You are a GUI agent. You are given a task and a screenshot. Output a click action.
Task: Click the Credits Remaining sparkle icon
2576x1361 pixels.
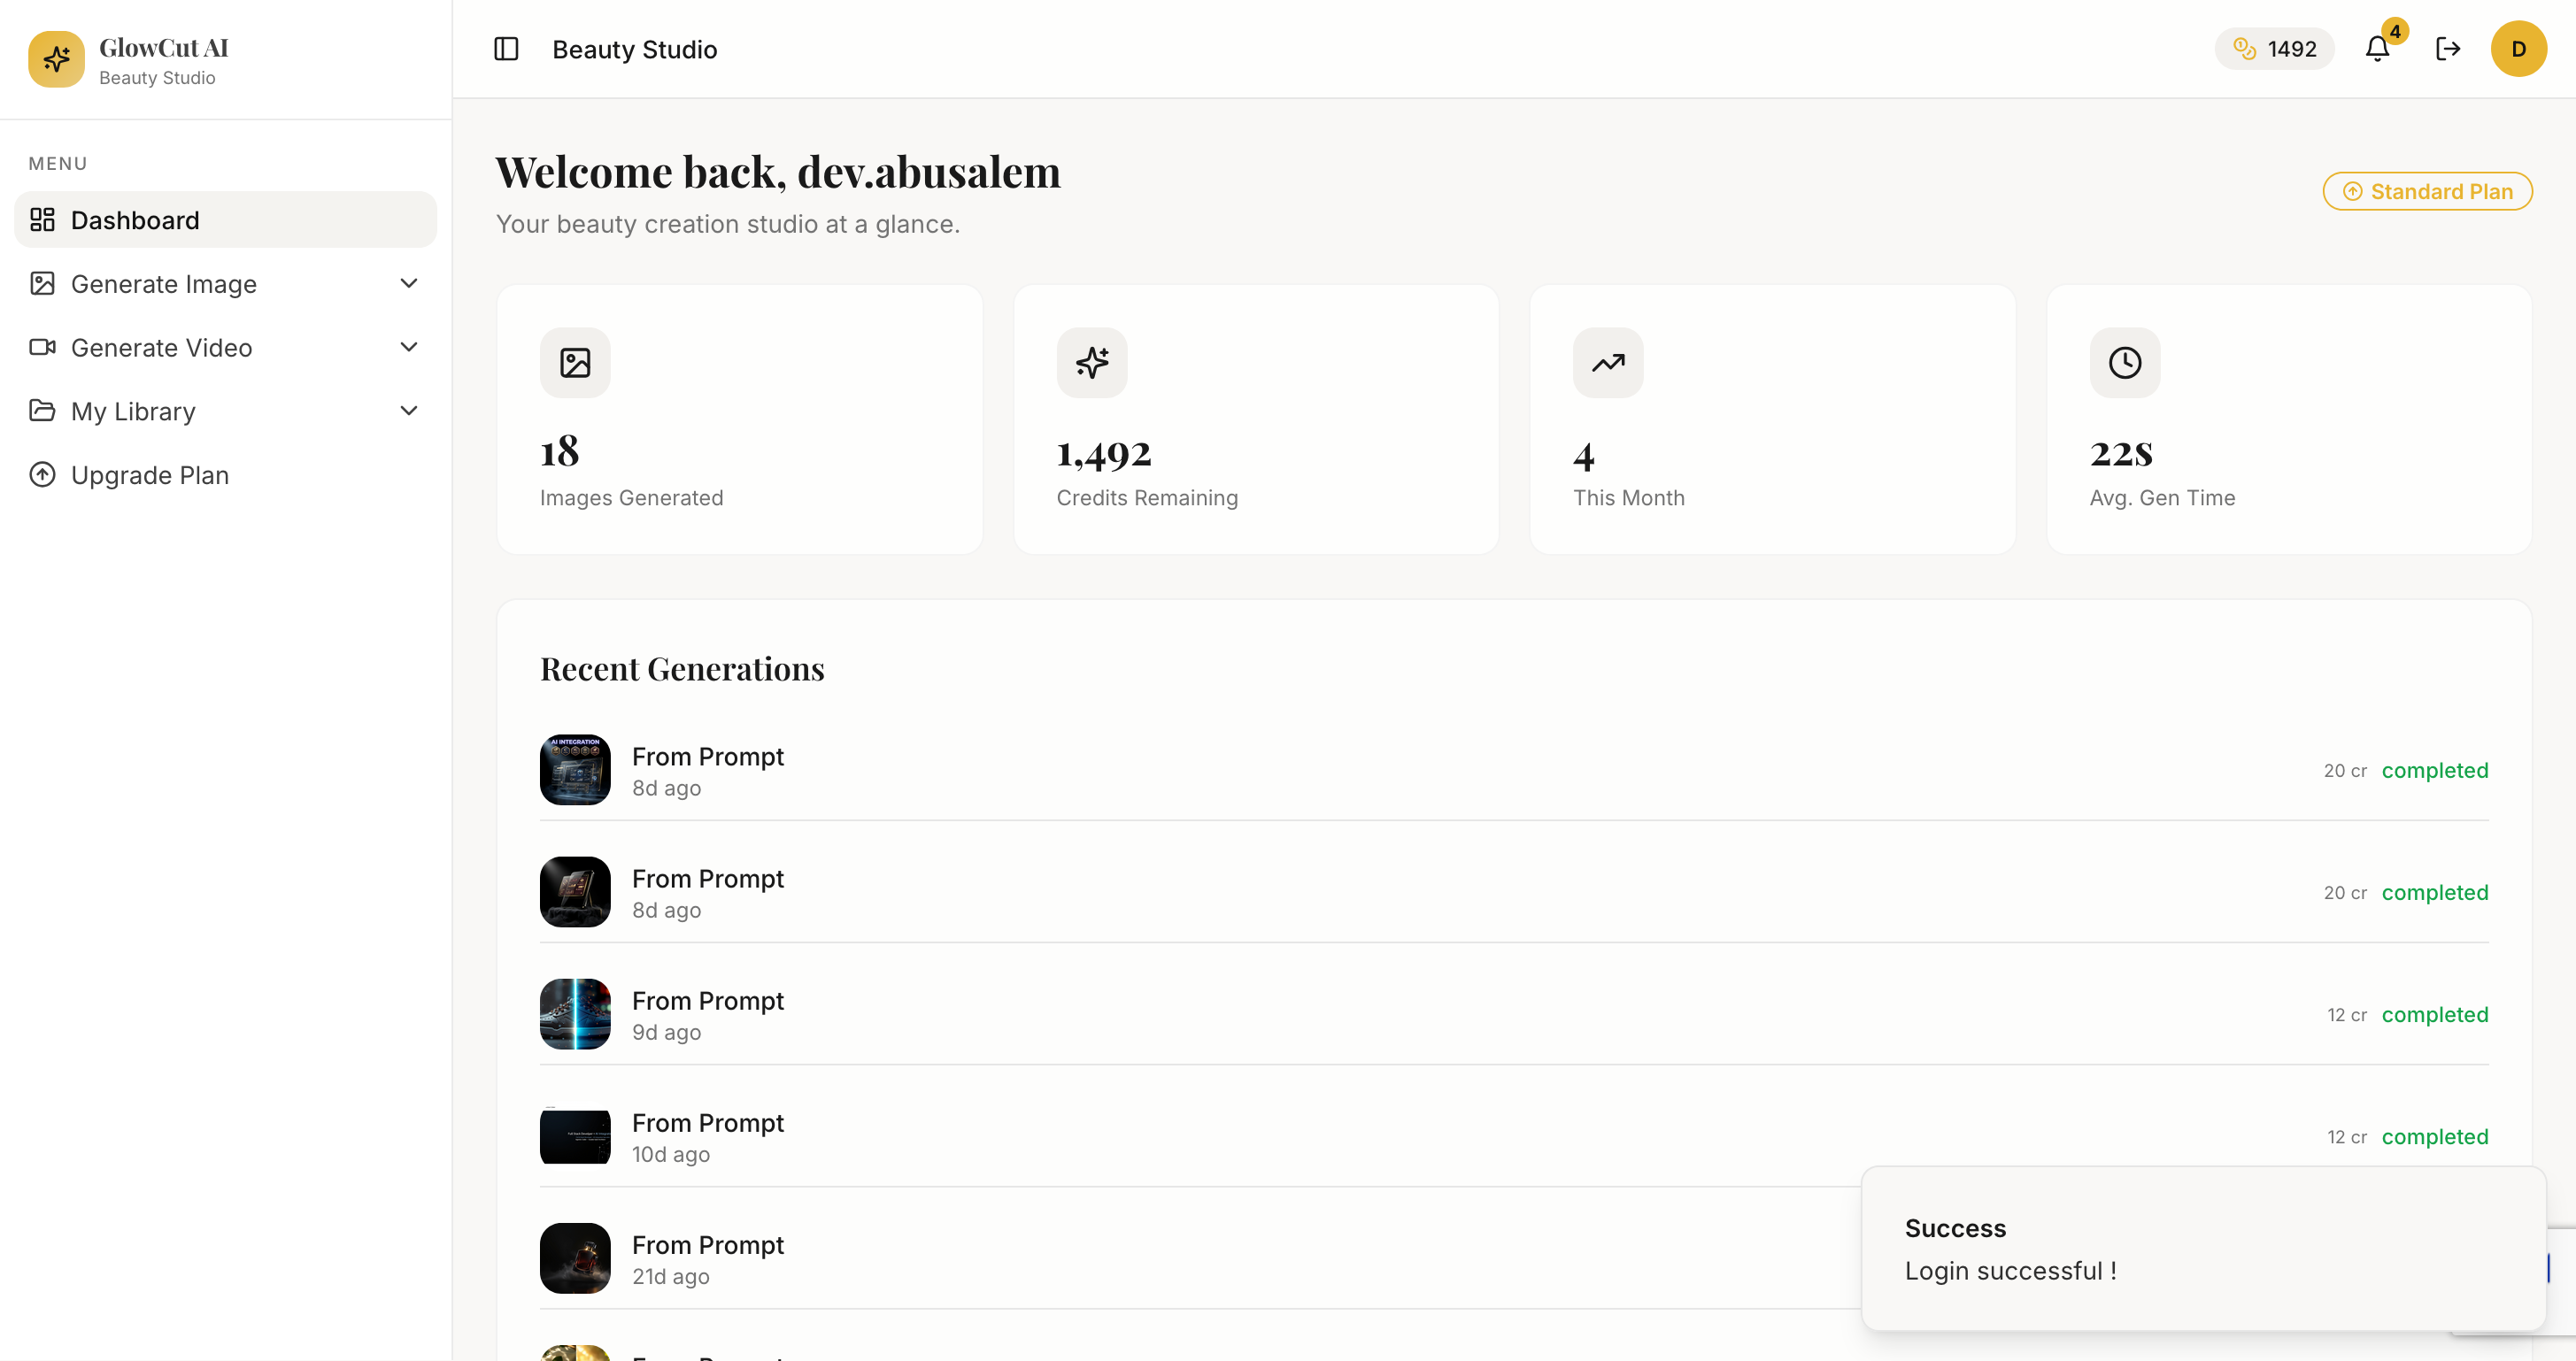point(1092,362)
